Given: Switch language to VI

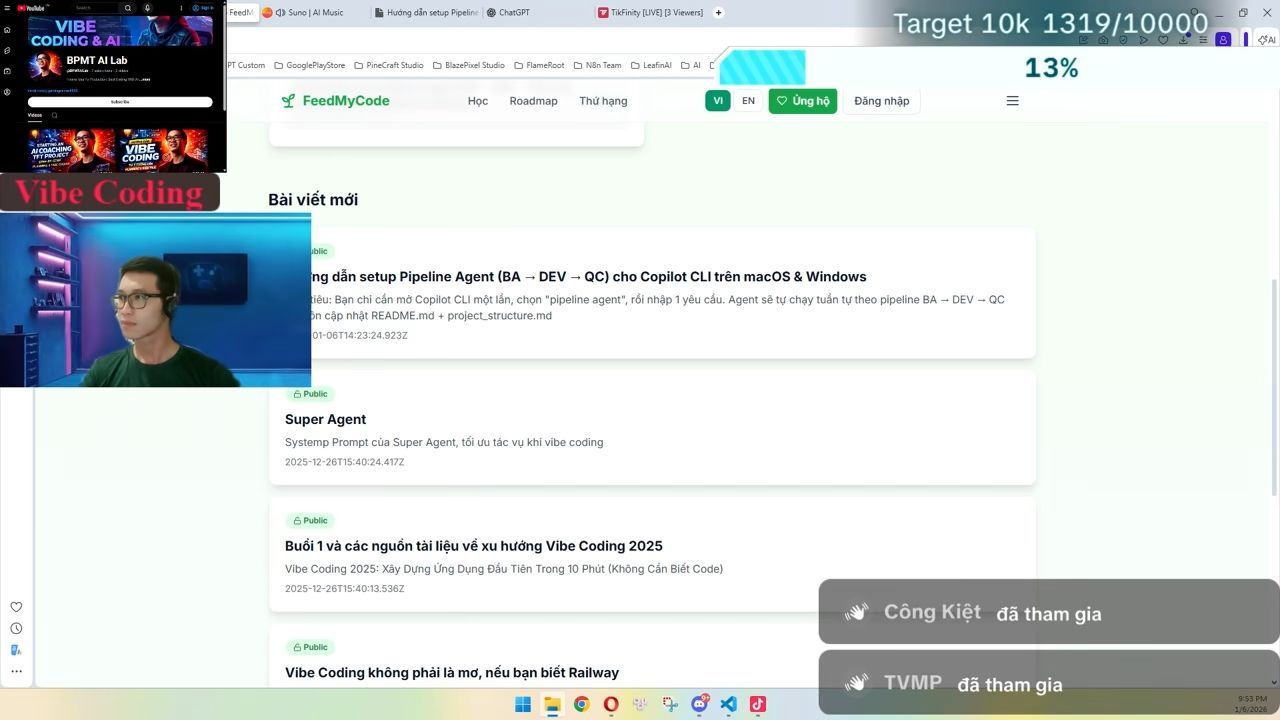Looking at the screenshot, I should pos(717,101).
